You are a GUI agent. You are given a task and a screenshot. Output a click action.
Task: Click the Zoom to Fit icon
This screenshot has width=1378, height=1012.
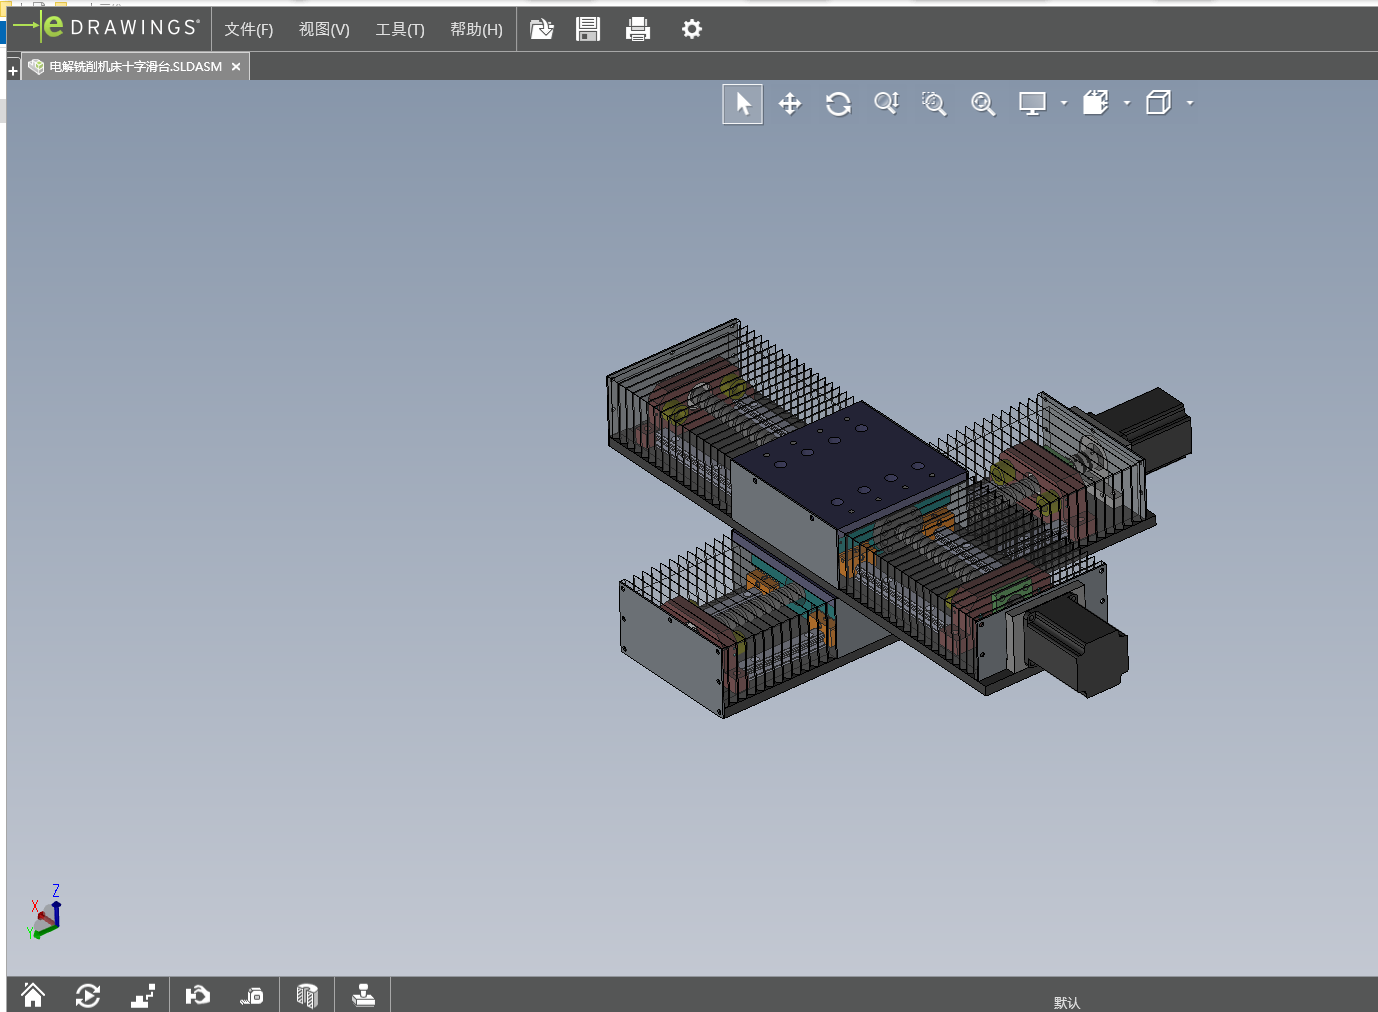click(983, 104)
